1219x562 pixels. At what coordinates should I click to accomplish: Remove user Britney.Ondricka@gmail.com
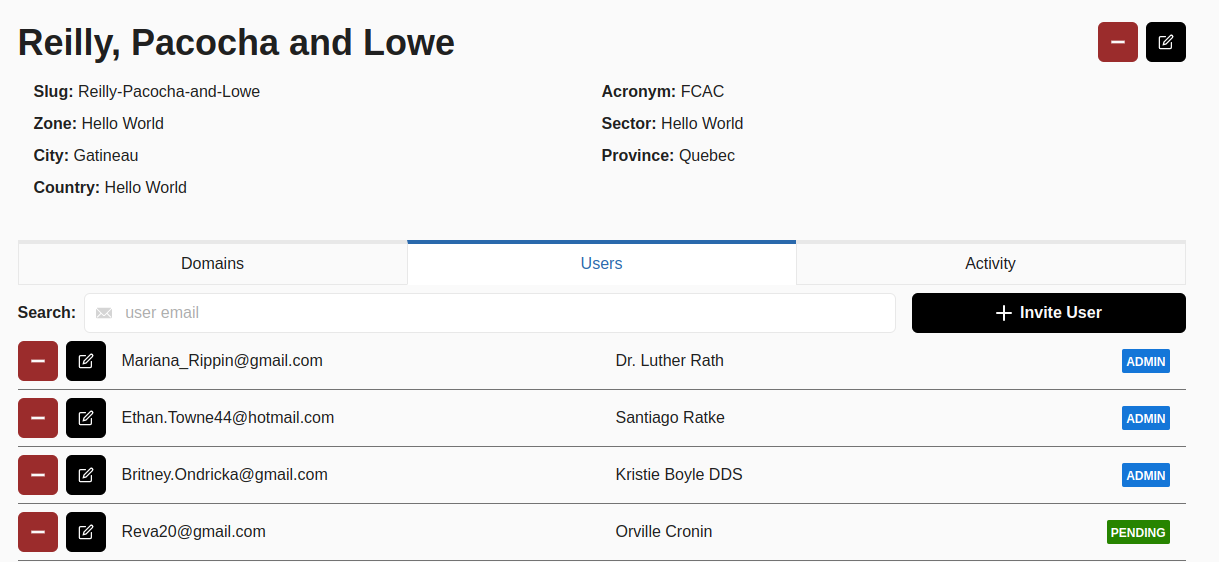[x=38, y=475]
